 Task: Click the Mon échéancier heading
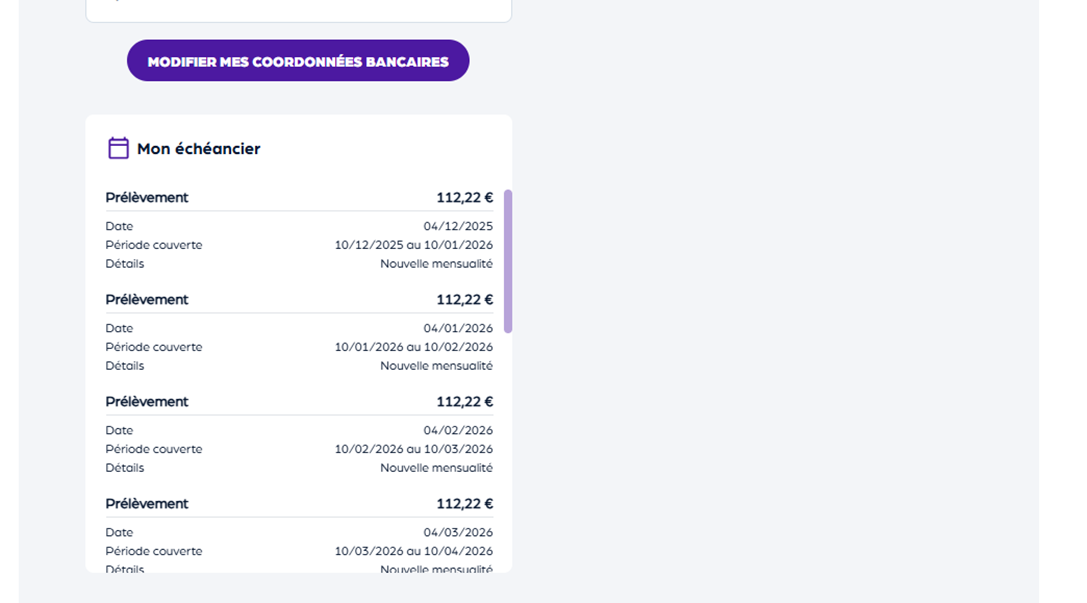click(198, 149)
